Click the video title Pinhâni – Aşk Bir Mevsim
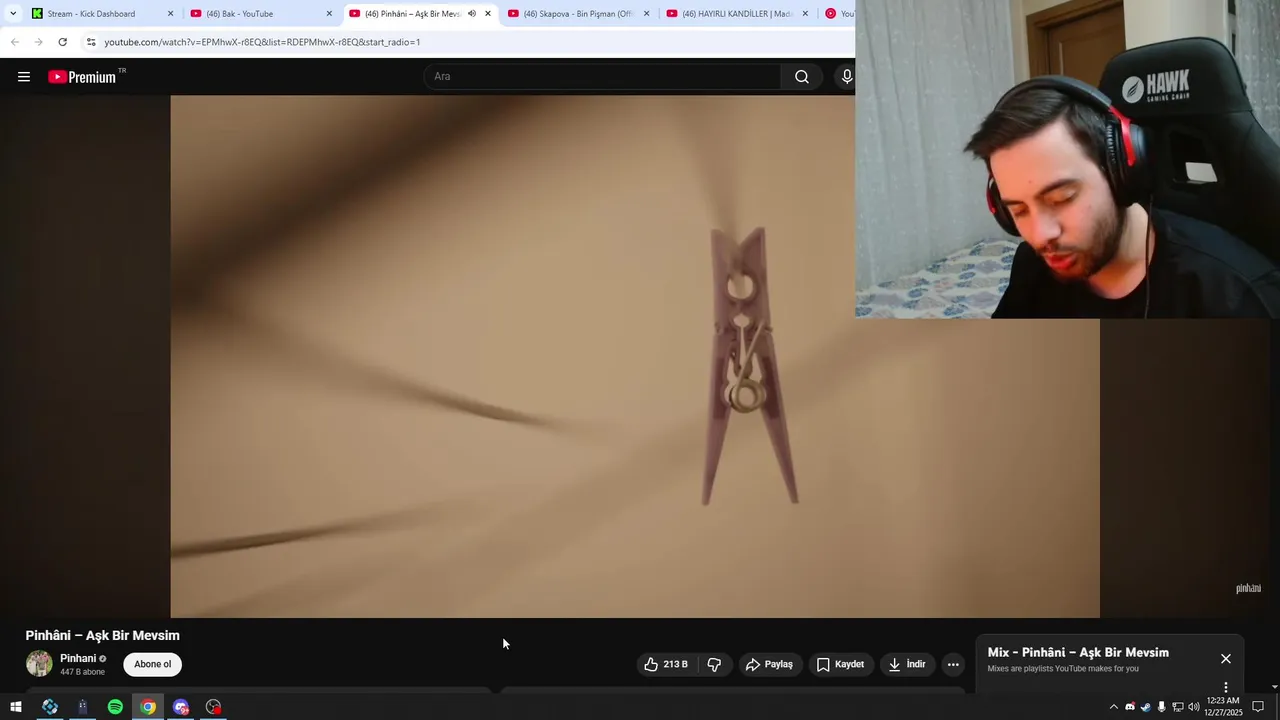Screen dimensions: 1280x720 pos(103,636)
